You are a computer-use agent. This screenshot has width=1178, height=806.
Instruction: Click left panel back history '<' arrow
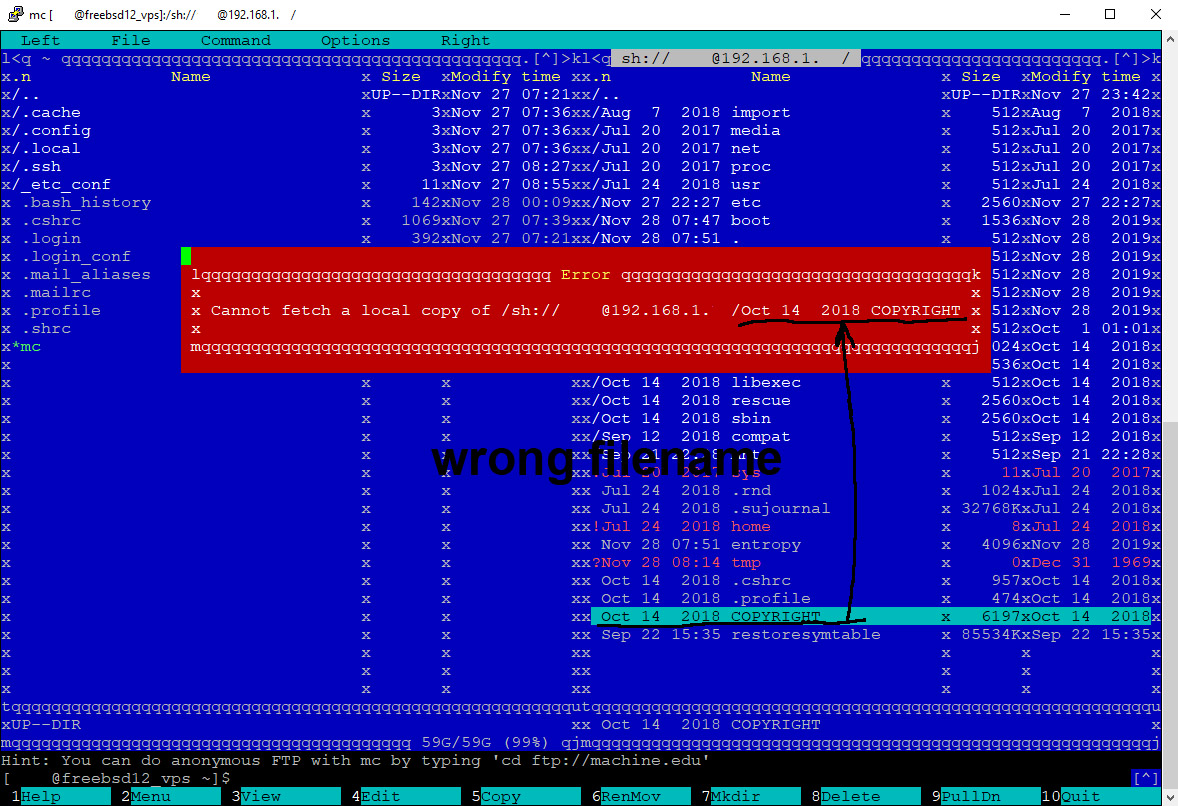[x=16, y=58]
